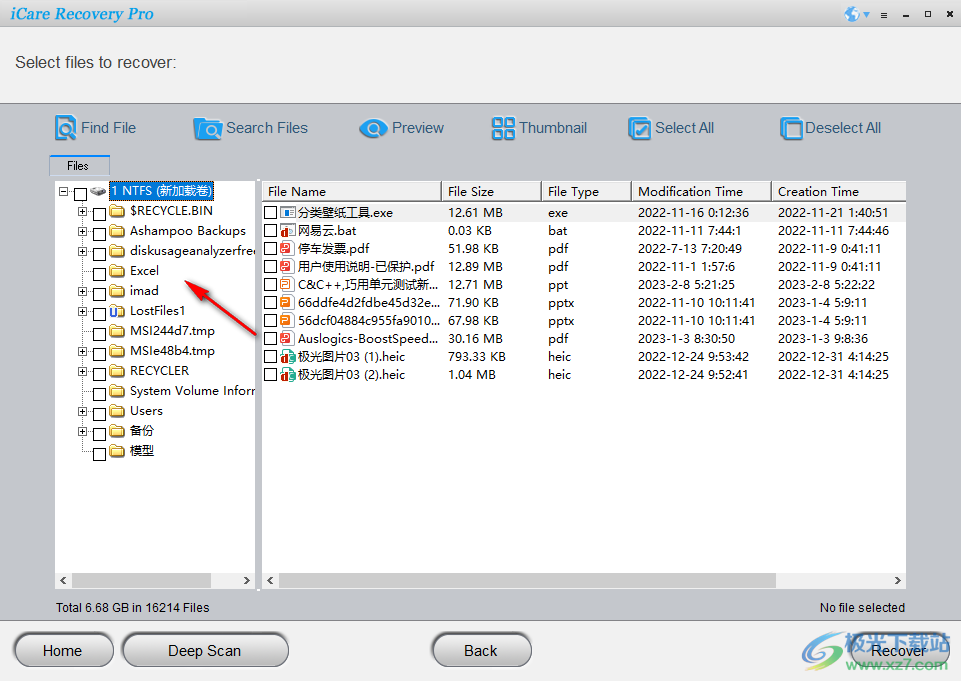
Task: Start a Deep Scan
Action: (204, 650)
